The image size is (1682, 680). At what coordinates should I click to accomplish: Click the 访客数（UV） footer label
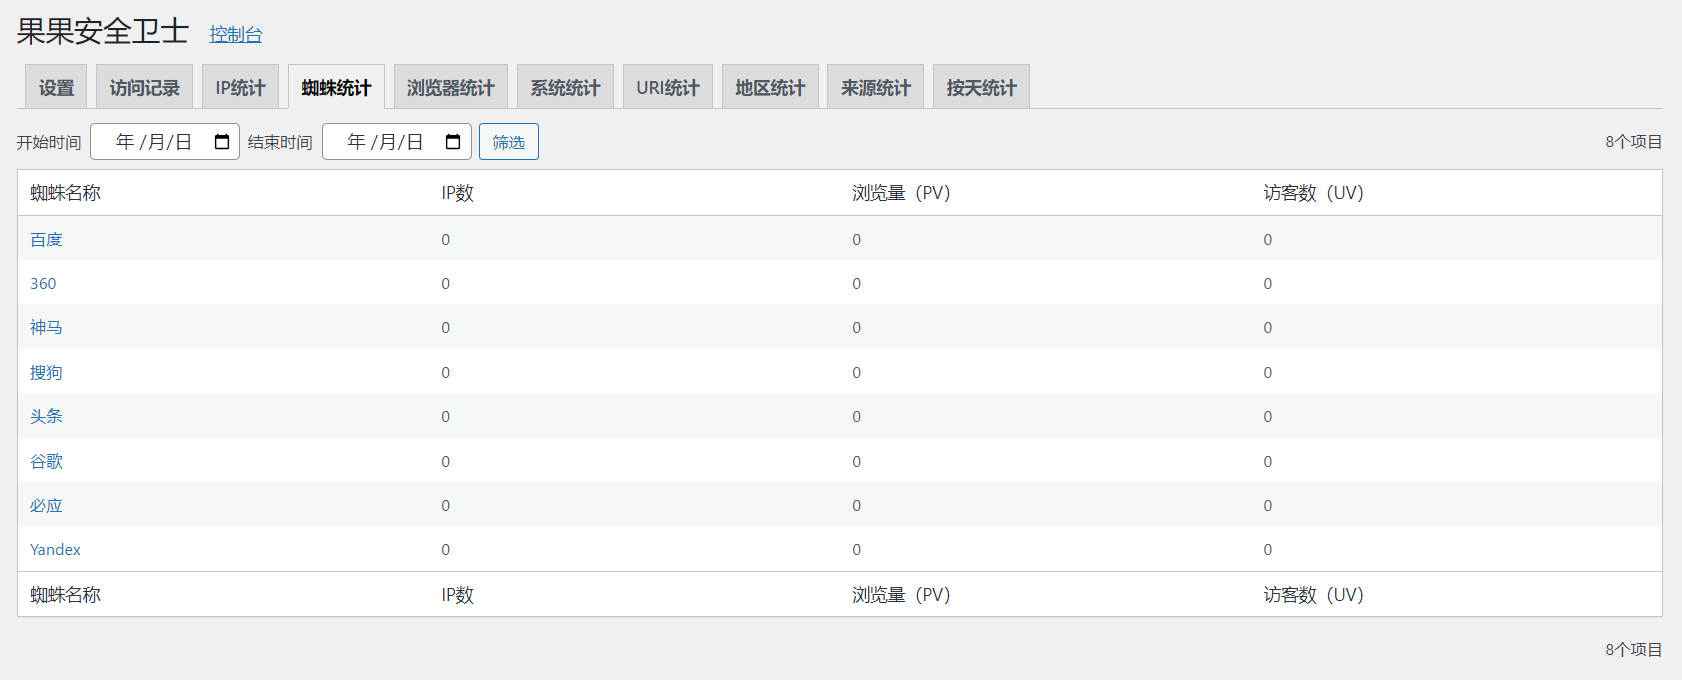click(1313, 595)
